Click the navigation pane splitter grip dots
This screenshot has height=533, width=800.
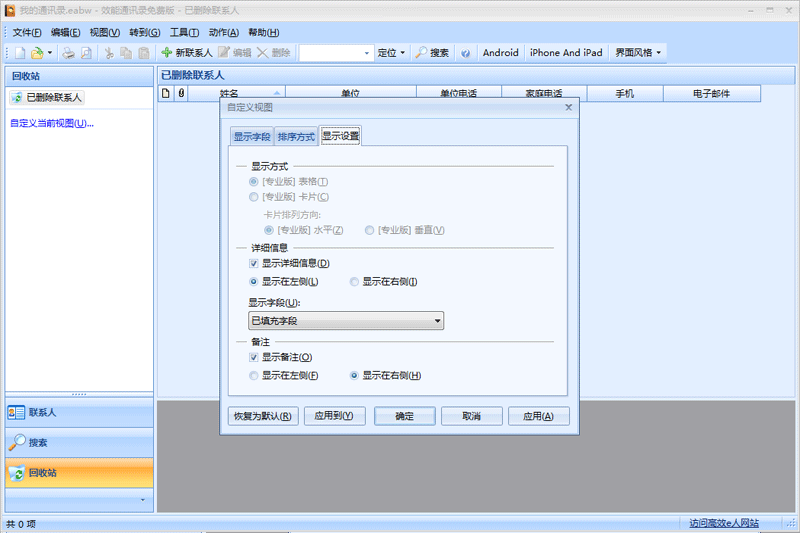coord(79,394)
